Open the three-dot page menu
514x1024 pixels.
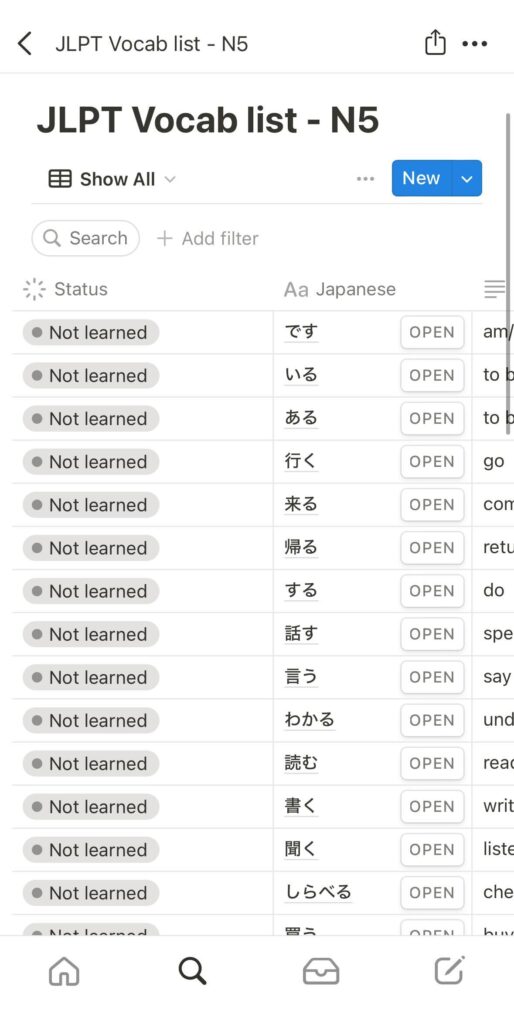click(475, 44)
